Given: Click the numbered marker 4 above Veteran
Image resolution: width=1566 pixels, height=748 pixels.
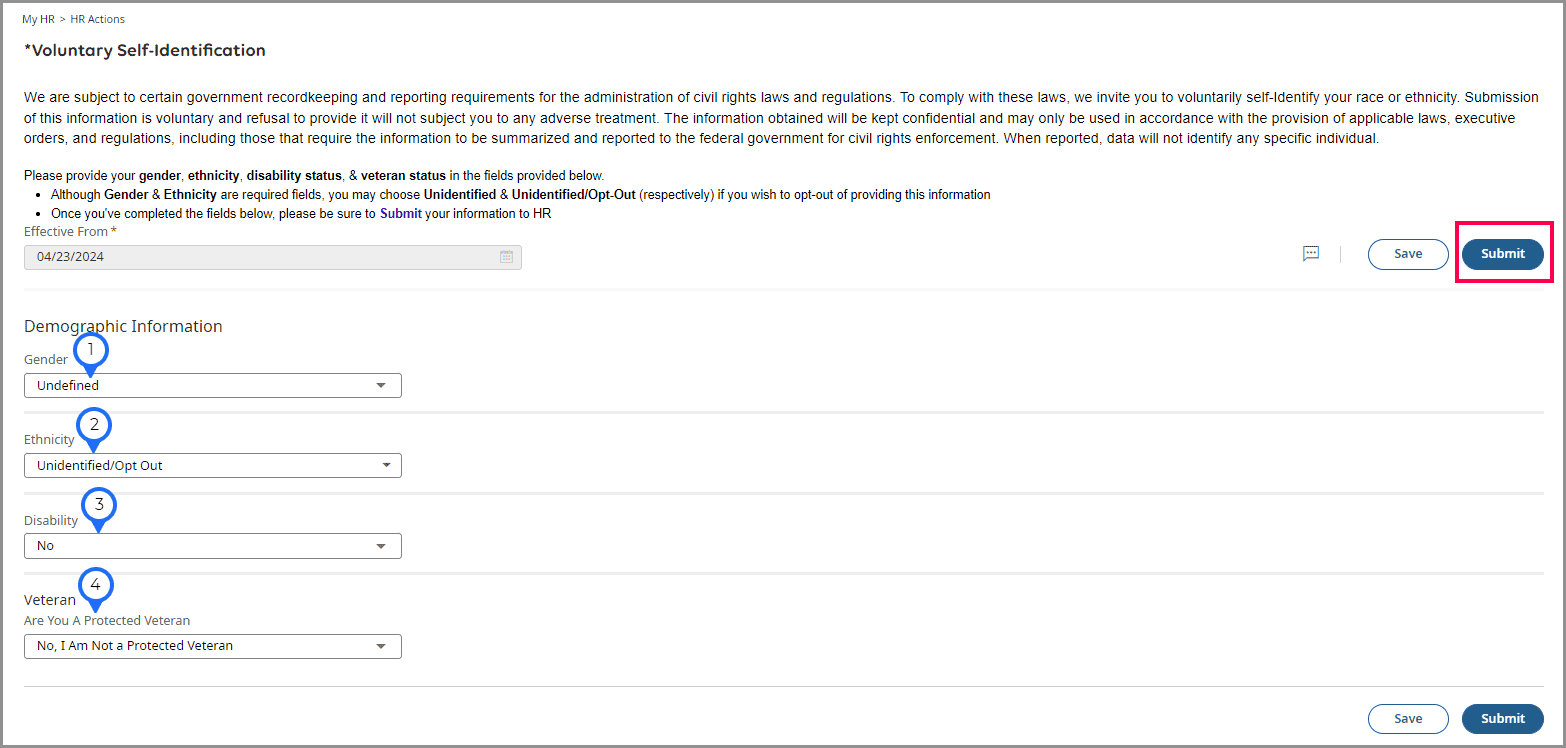Looking at the screenshot, I should tap(95, 584).
